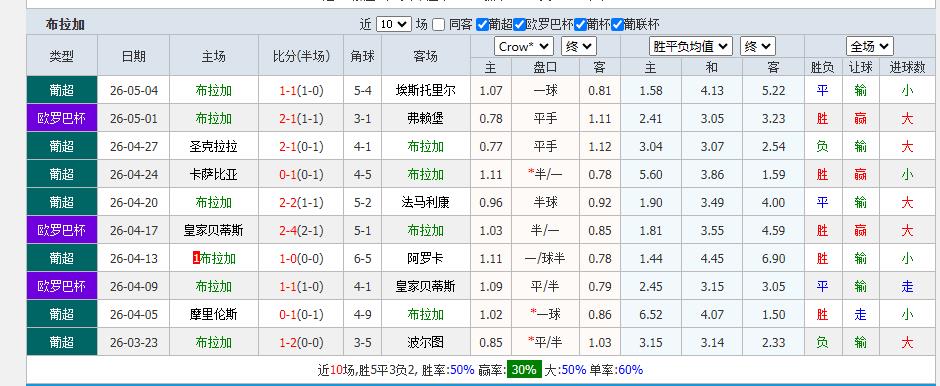Screen dimensions: 940x386
Task: Click the 5-4 corner count
Action: [x=363, y=91]
